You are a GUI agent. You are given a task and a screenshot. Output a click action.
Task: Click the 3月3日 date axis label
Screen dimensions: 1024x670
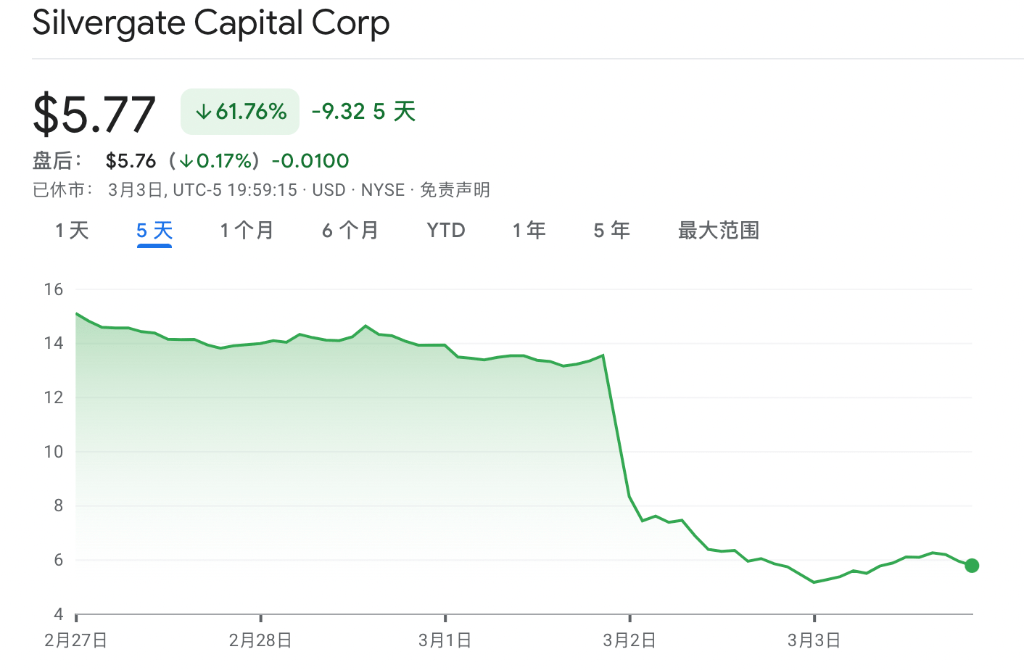click(x=814, y=639)
